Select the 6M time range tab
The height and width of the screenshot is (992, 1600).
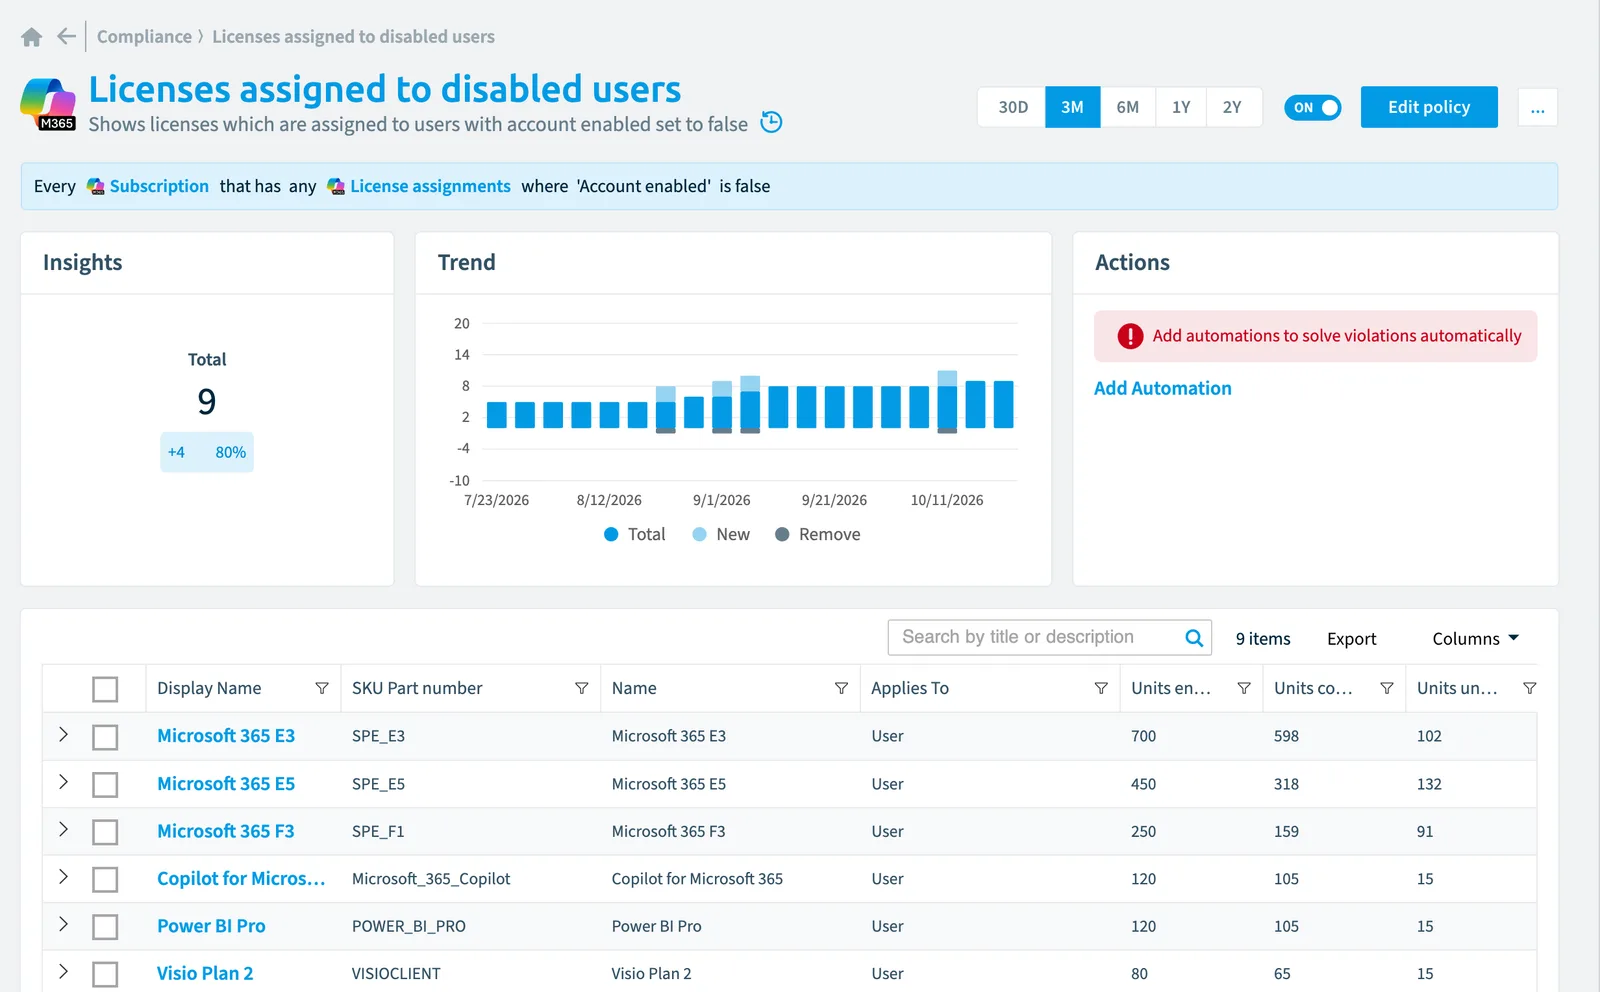(x=1128, y=107)
